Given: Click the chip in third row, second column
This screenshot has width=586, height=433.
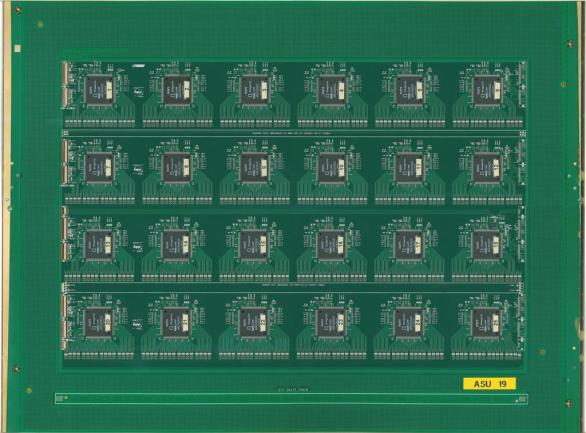Looking at the screenshot, I should tap(176, 245).
